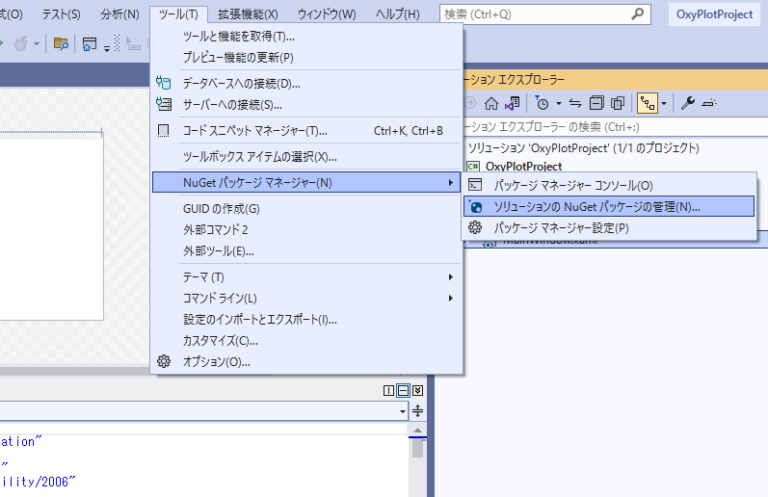Open the ウィンドウ(W) menu
Viewport: 768px width, 497px height.
click(327, 14)
